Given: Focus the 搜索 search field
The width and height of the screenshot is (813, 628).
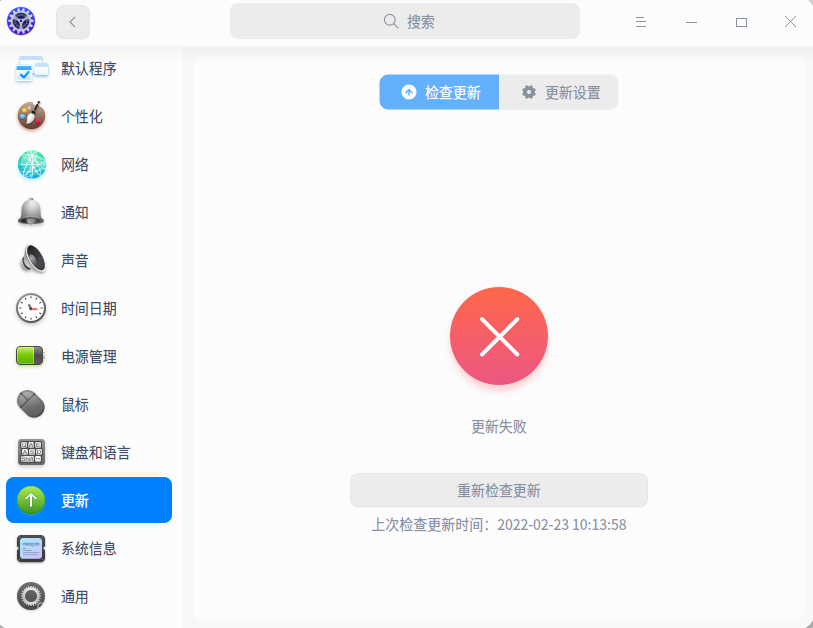Looking at the screenshot, I should pos(405,21).
